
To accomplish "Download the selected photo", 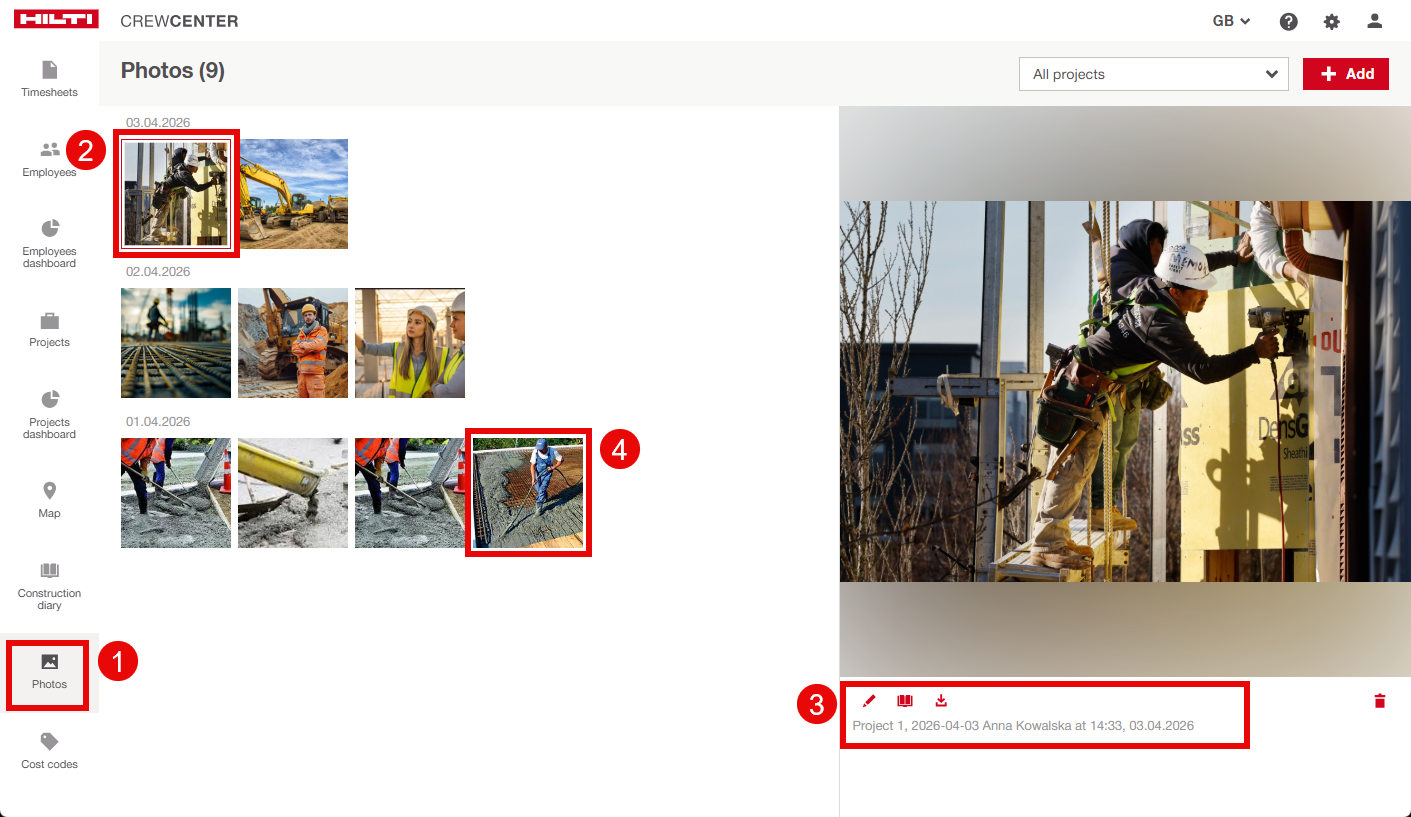I will pos(941,701).
